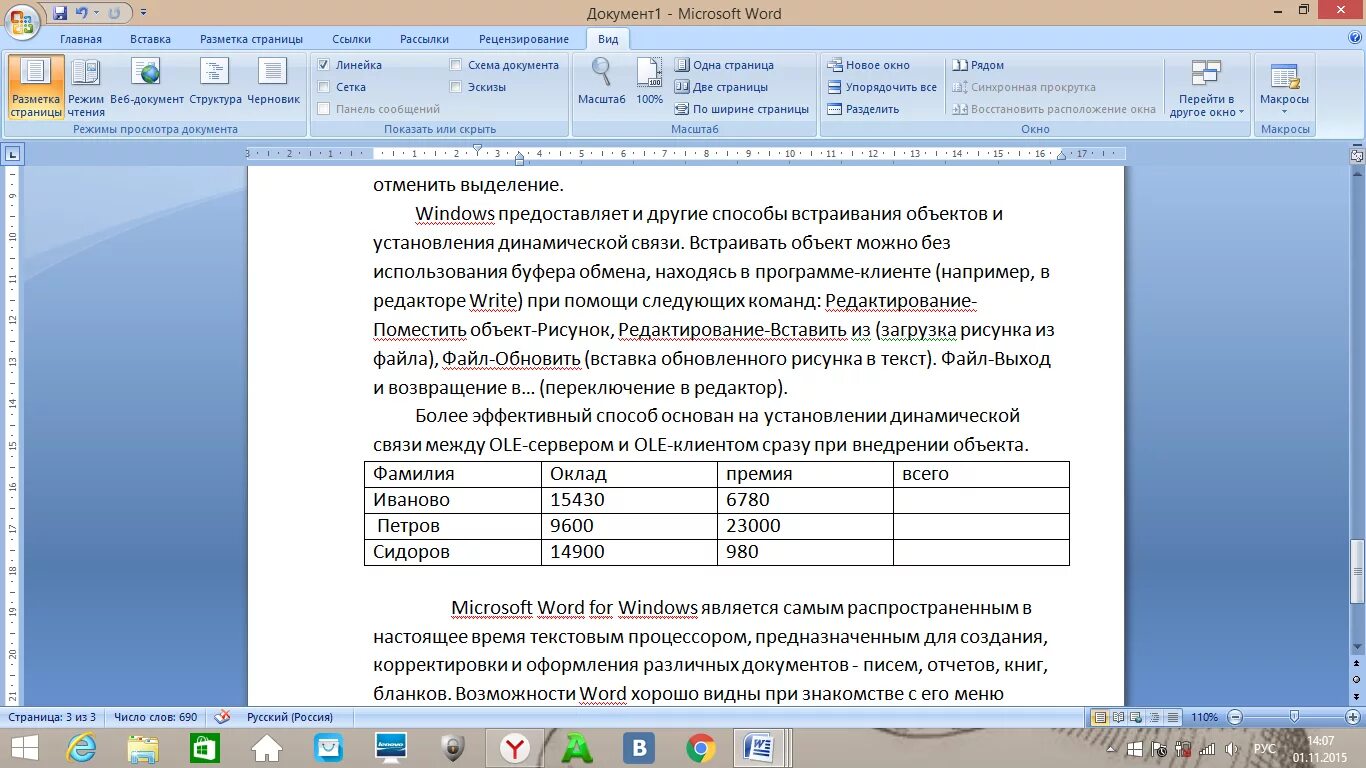Screen dimensions: 1366x768
Task: Enable the Схема документа checkbox
Action: click(x=456, y=65)
